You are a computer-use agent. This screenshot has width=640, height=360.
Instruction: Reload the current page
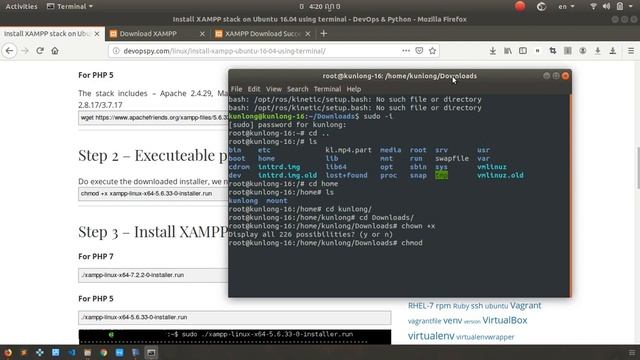(x=40, y=51)
